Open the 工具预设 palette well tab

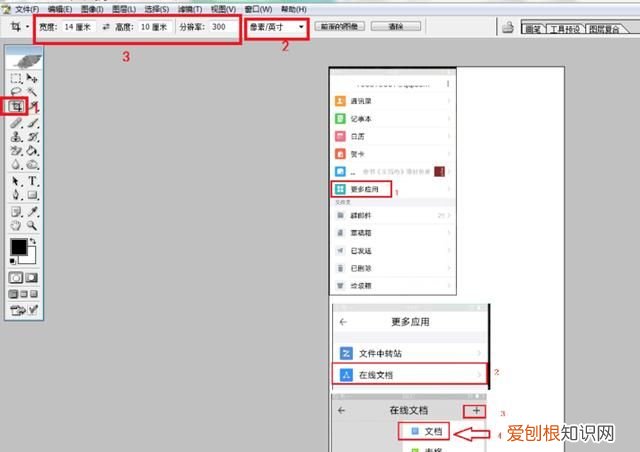(x=565, y=29)
